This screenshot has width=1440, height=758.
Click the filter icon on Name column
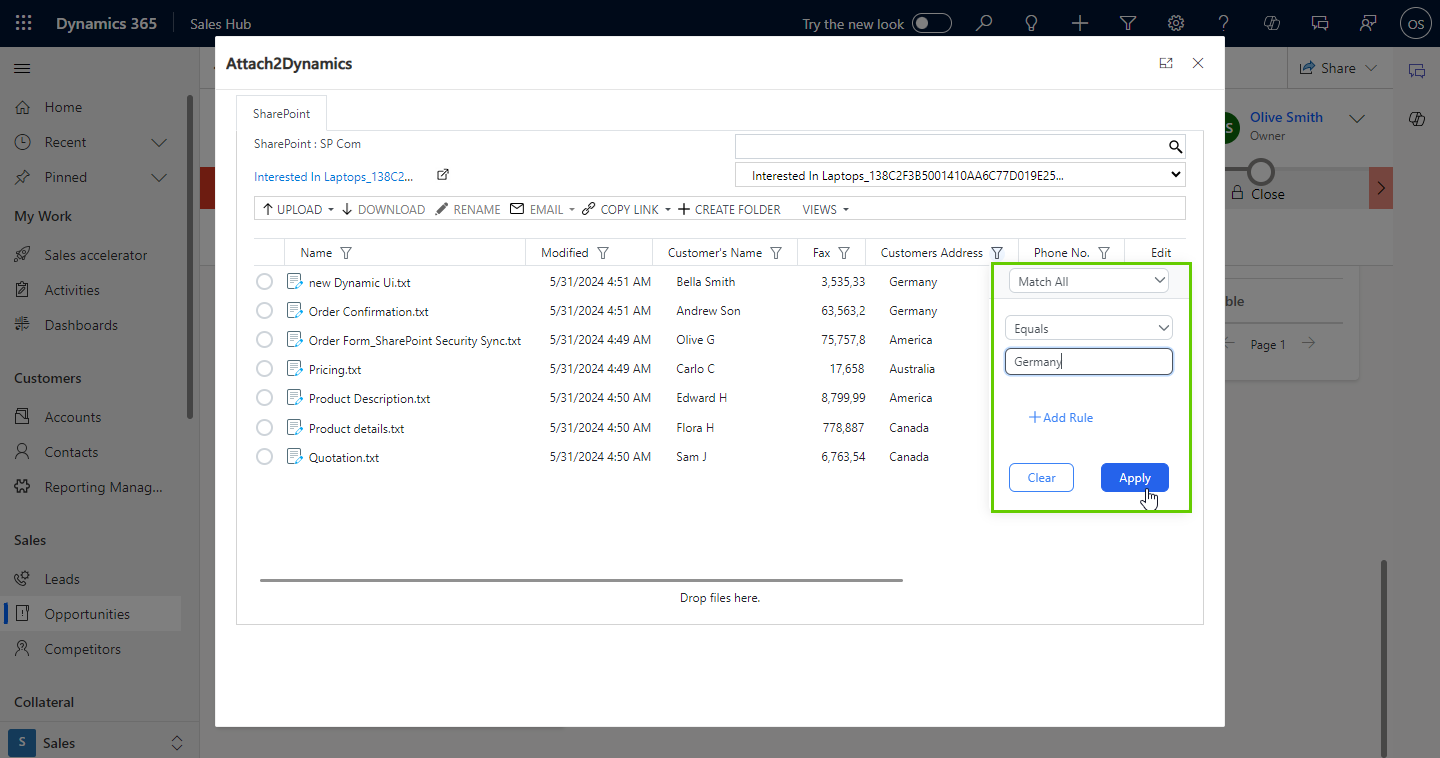[x=346, y=253]
